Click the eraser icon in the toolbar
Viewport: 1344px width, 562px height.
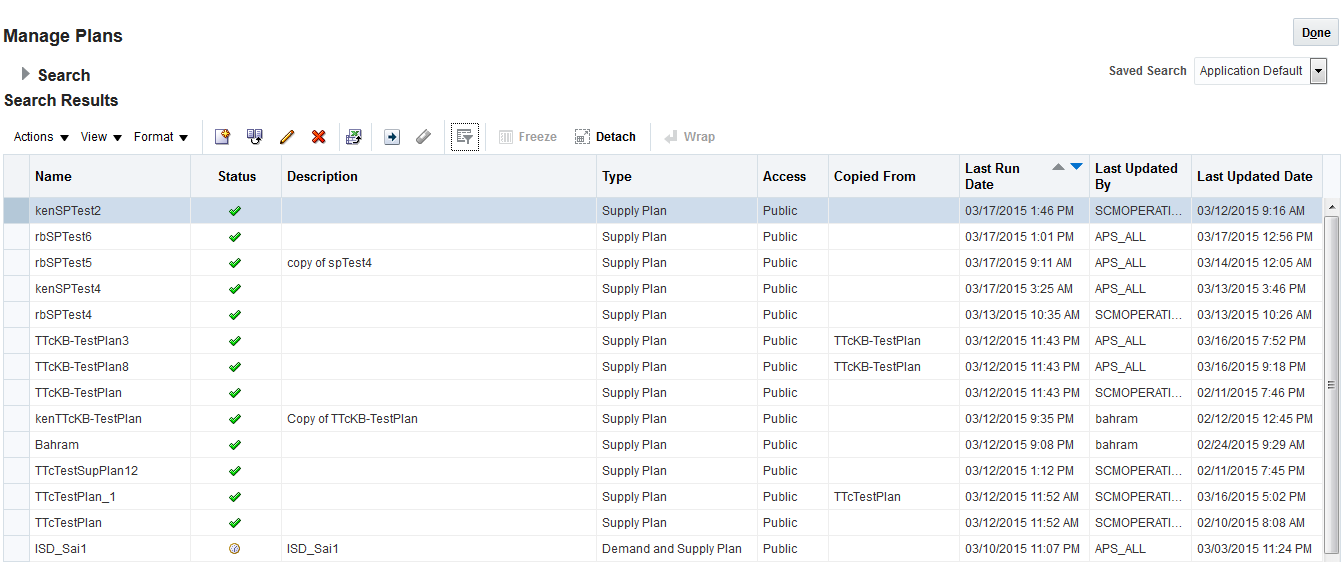coord(424,137)
